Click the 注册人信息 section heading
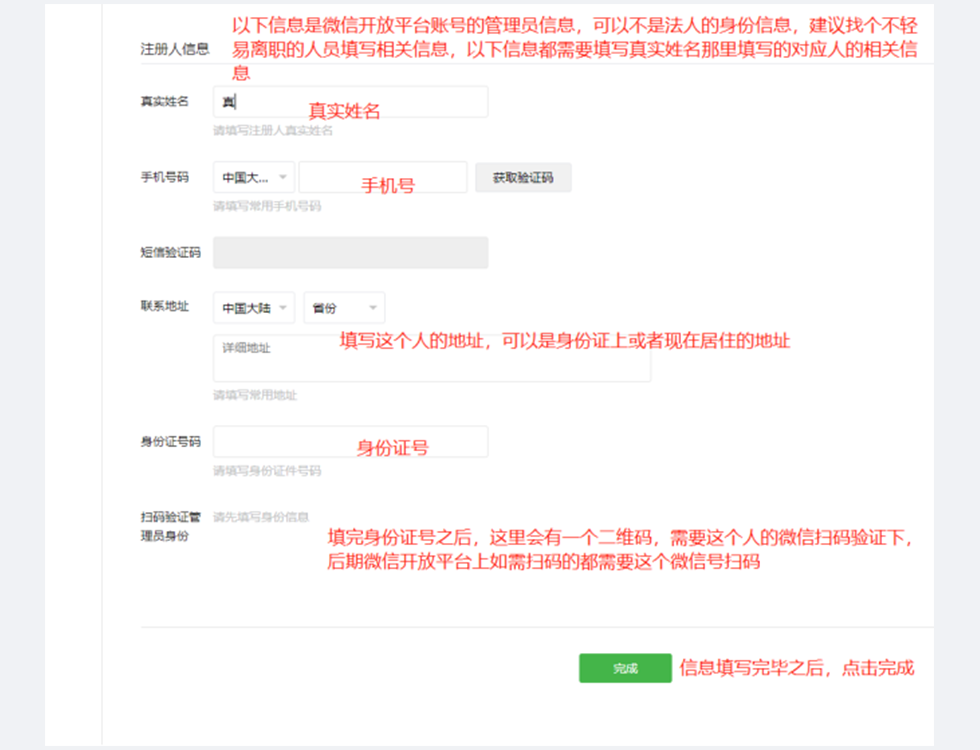Image resolution: width=980 pixels, height=750 pixels. tap(175, 49)
